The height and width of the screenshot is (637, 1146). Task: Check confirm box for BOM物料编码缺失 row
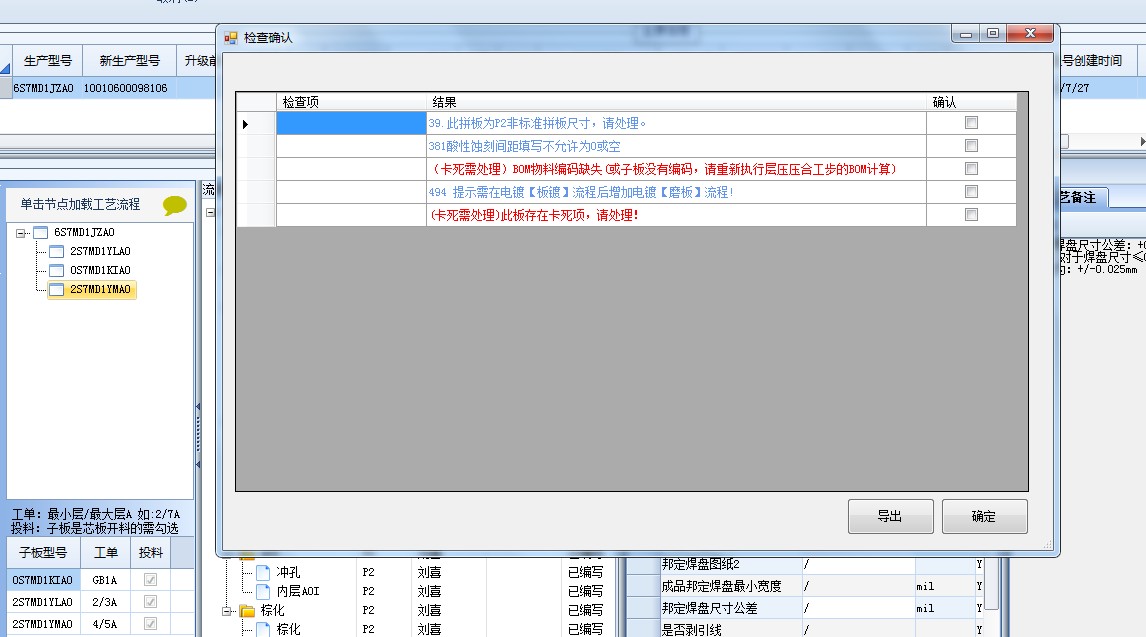click(971, 169)
